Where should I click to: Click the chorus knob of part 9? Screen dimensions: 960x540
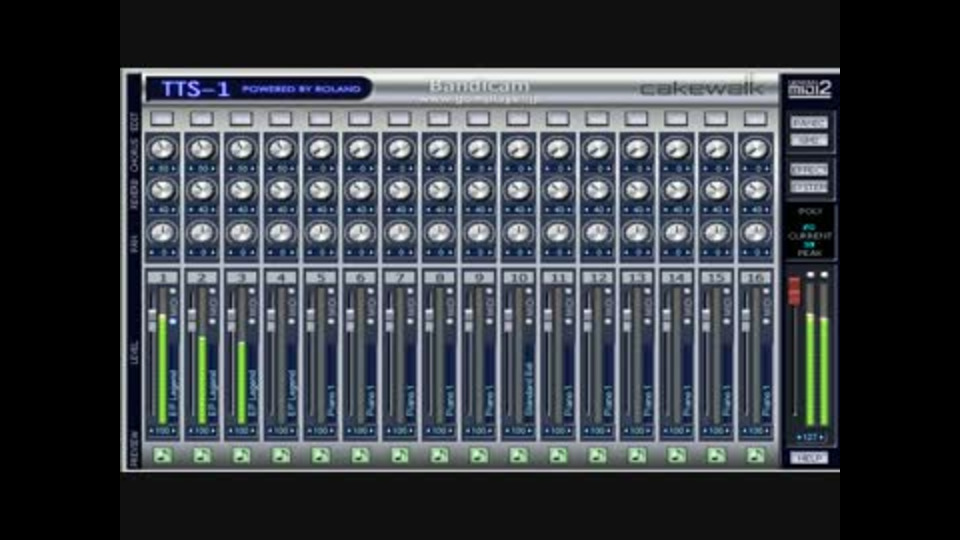(x=478, y=149)
